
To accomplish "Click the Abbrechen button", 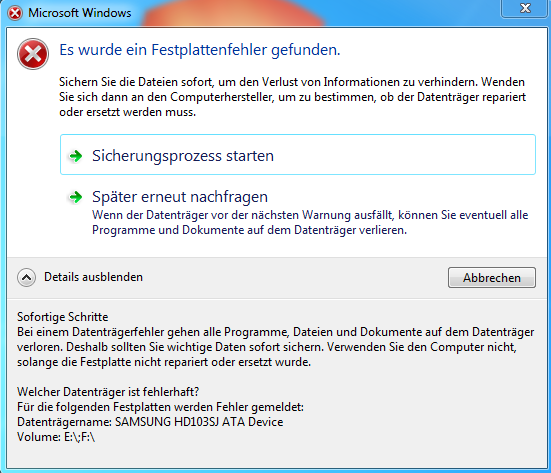I will (x=492, y=278).
